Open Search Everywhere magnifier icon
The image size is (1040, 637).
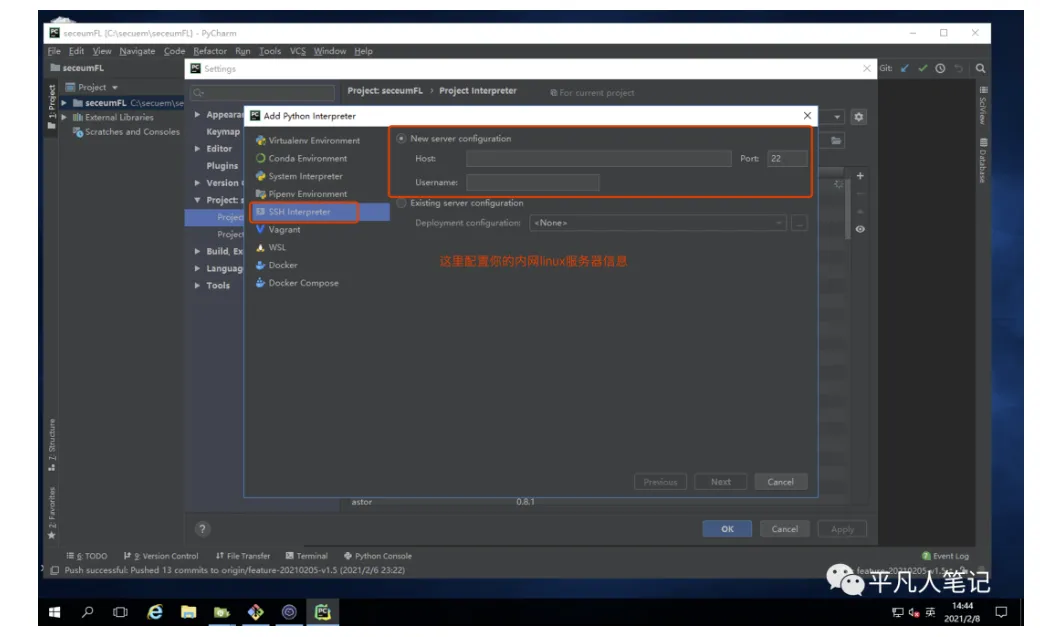click(980, 68)
